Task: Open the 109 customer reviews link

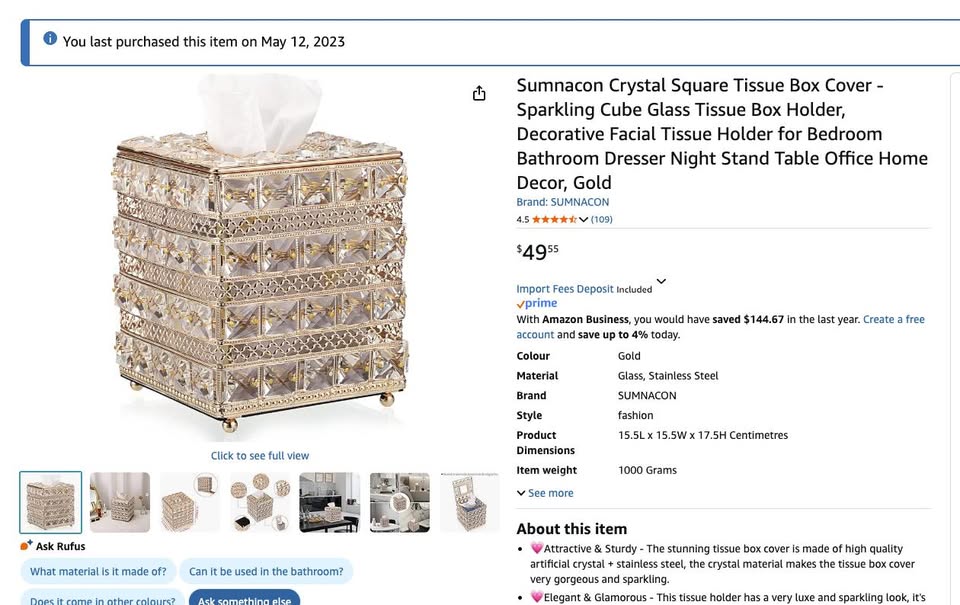Action: pyautogui.click(x=602, y=219)
